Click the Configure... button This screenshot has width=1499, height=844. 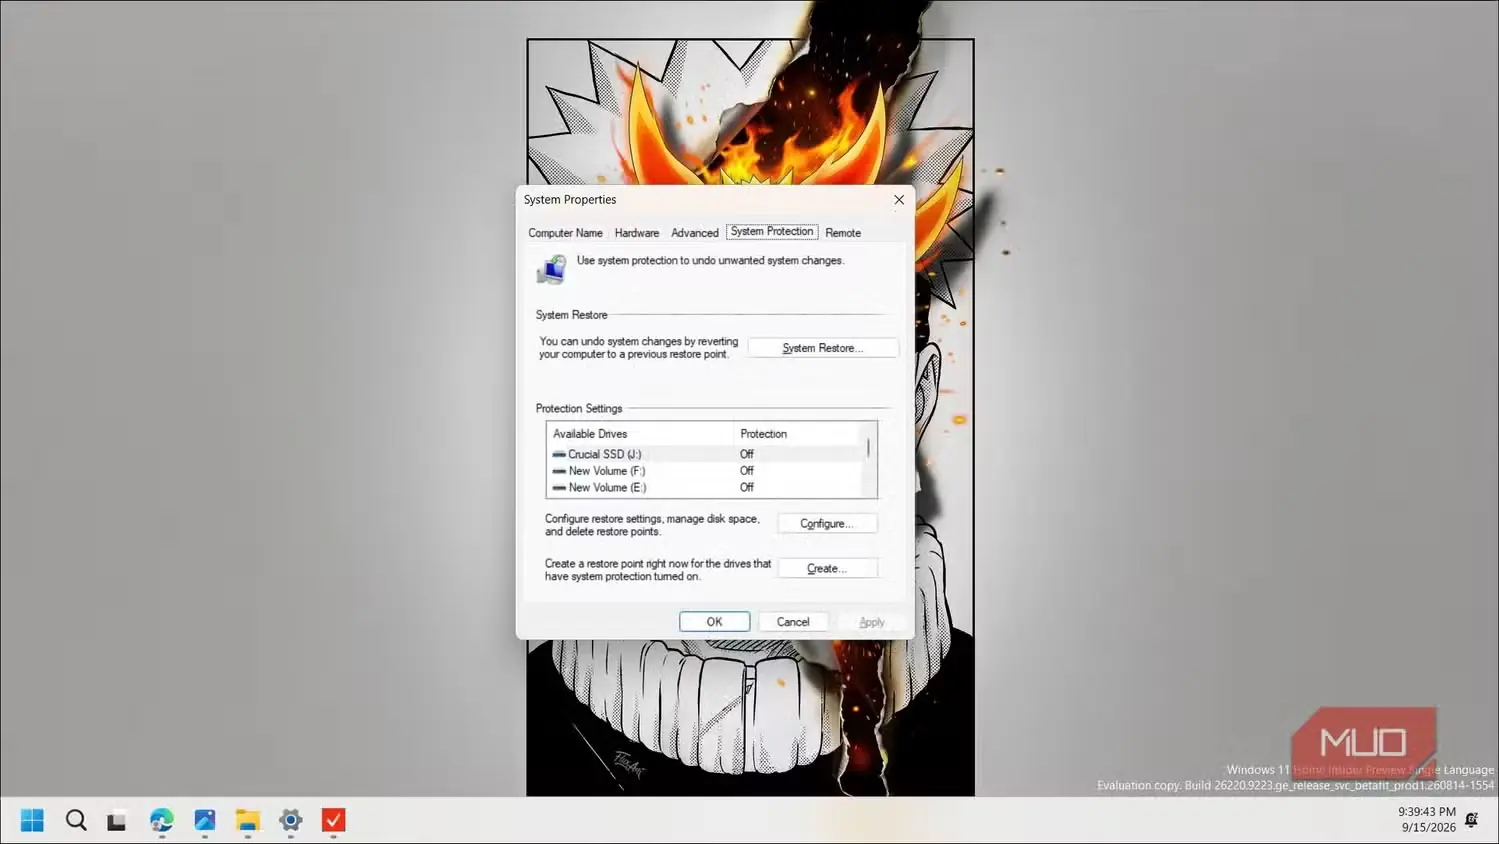point(827,524)
